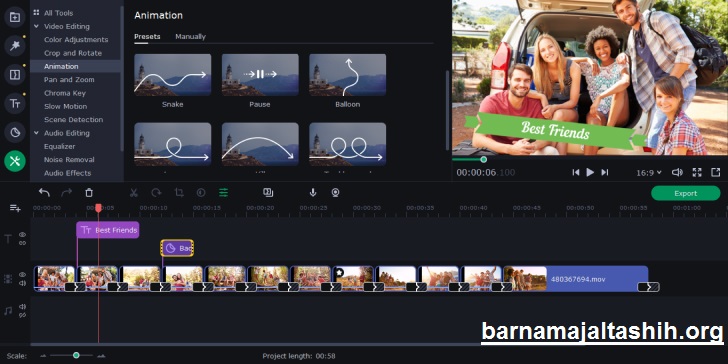Open the transition wizard icon
This screenshot has height=364, width=728.
click(268, 192)
